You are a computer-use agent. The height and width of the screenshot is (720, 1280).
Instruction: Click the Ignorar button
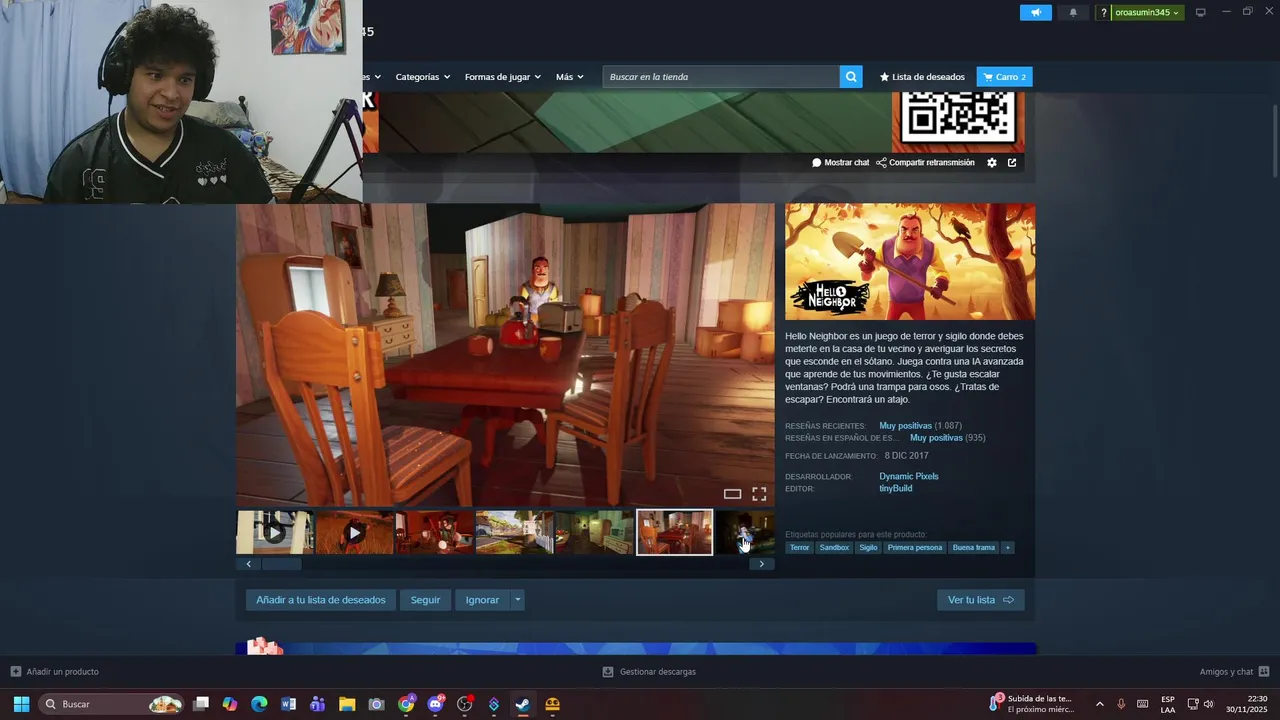482,600
